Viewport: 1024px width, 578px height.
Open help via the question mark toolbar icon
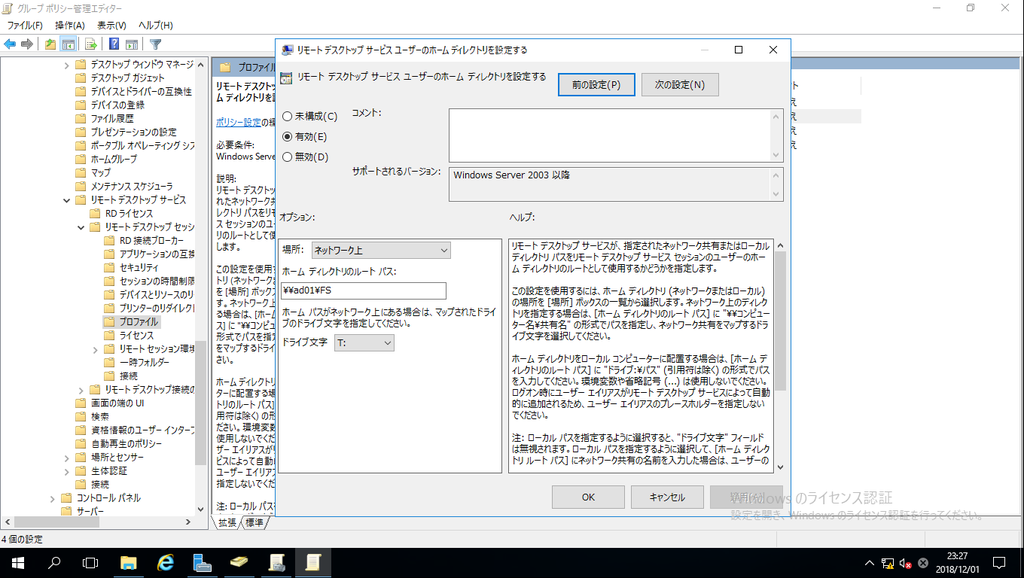(x=113, y=43)
